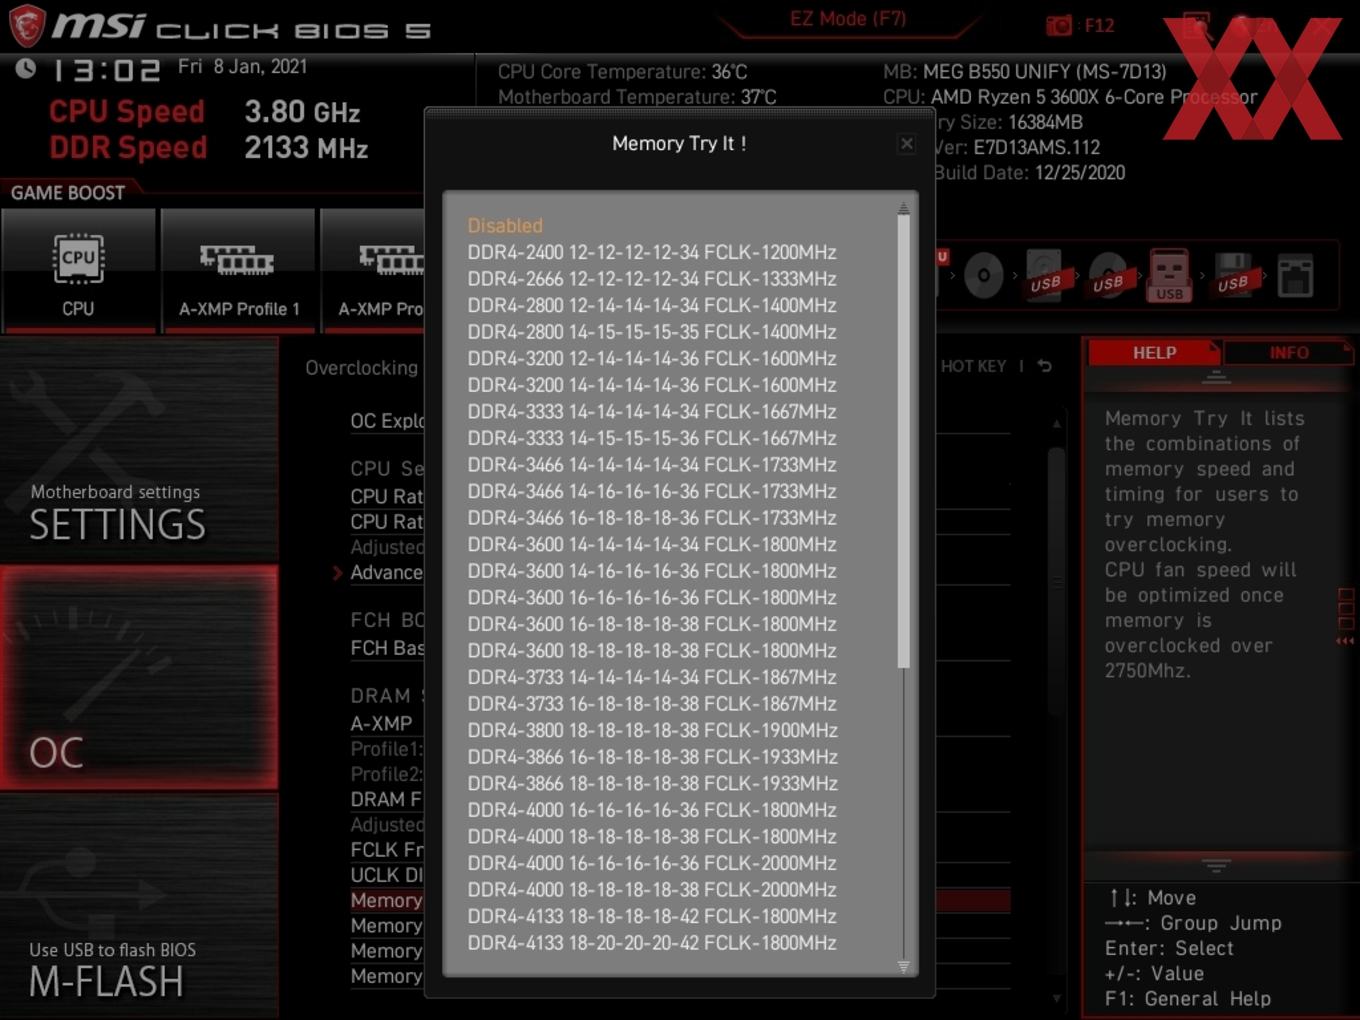Open the M-FLASH BIOS flashing section
Image resolution: width=1360 pixels, height=1020 pixels.
pos(139,906)
